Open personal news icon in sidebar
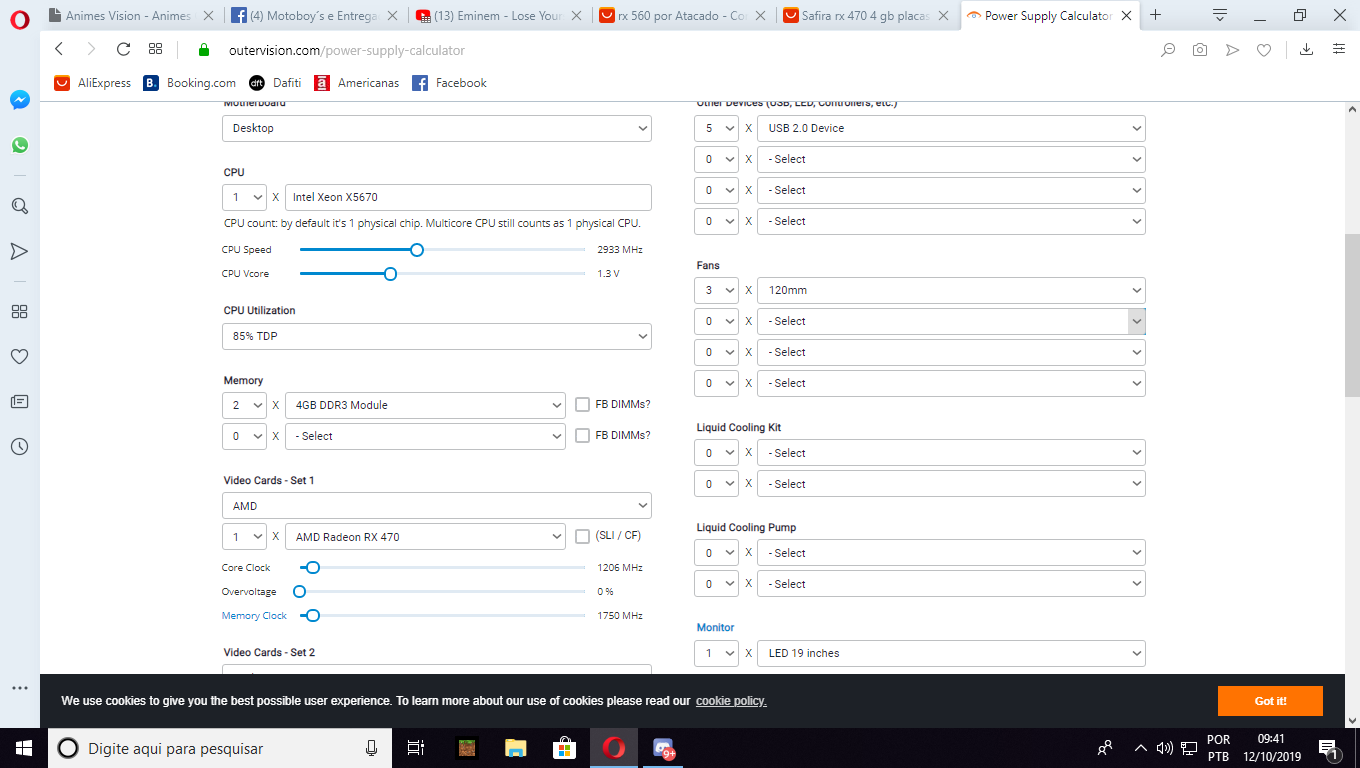This screenshot has height=768, width=1360. pos(20,402)
